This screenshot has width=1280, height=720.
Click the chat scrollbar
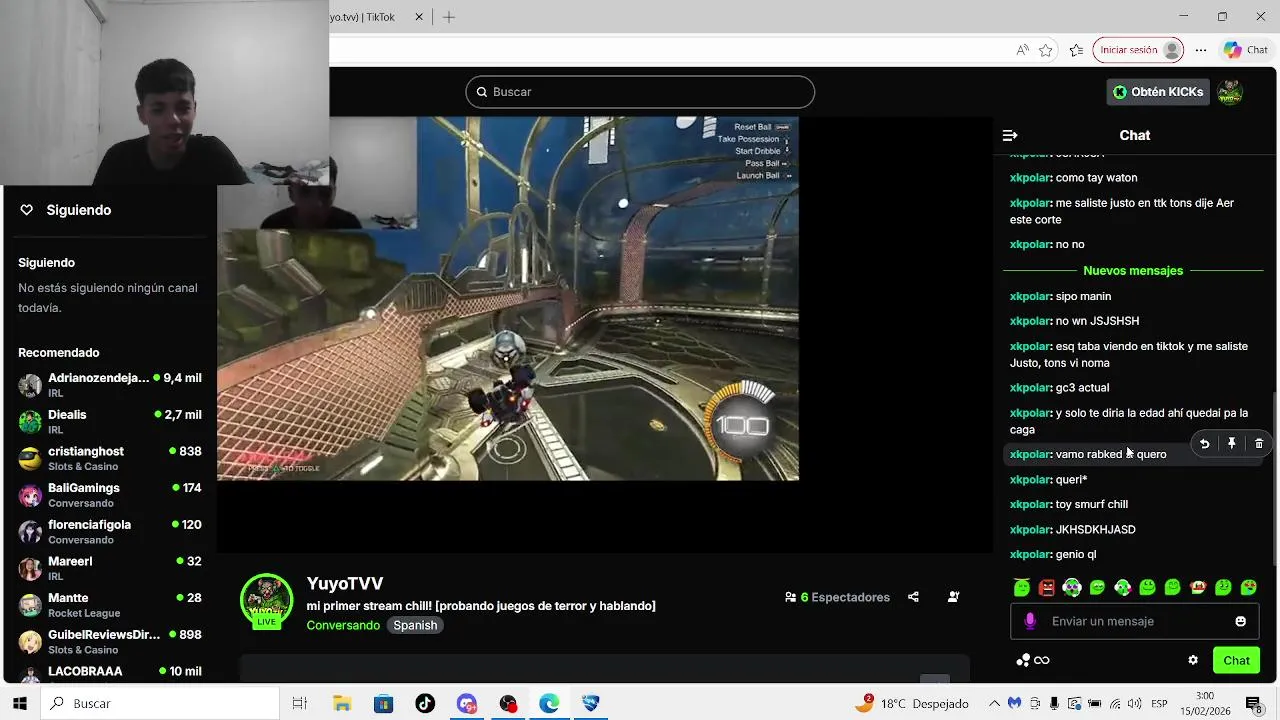click(x=1274, y=479)
